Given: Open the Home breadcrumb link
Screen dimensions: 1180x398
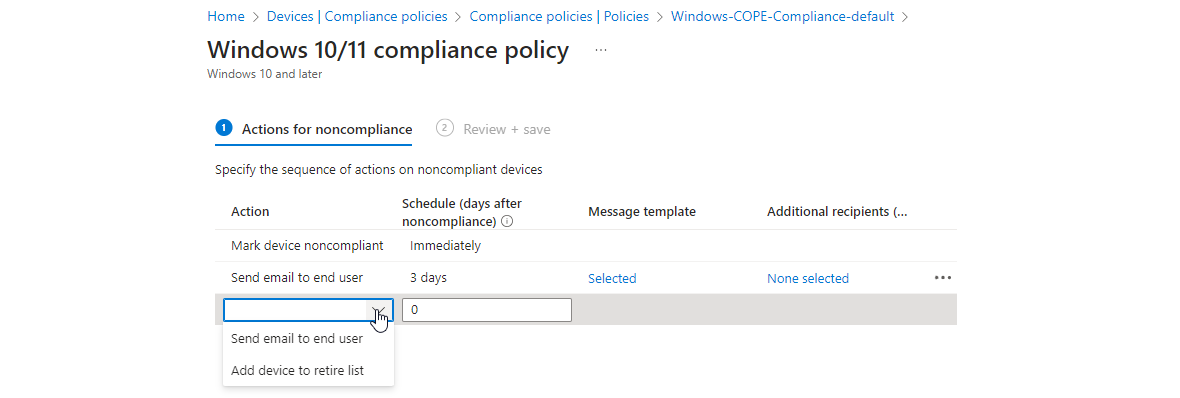Looking at the screenshot, I should click(x=226, y=16).
